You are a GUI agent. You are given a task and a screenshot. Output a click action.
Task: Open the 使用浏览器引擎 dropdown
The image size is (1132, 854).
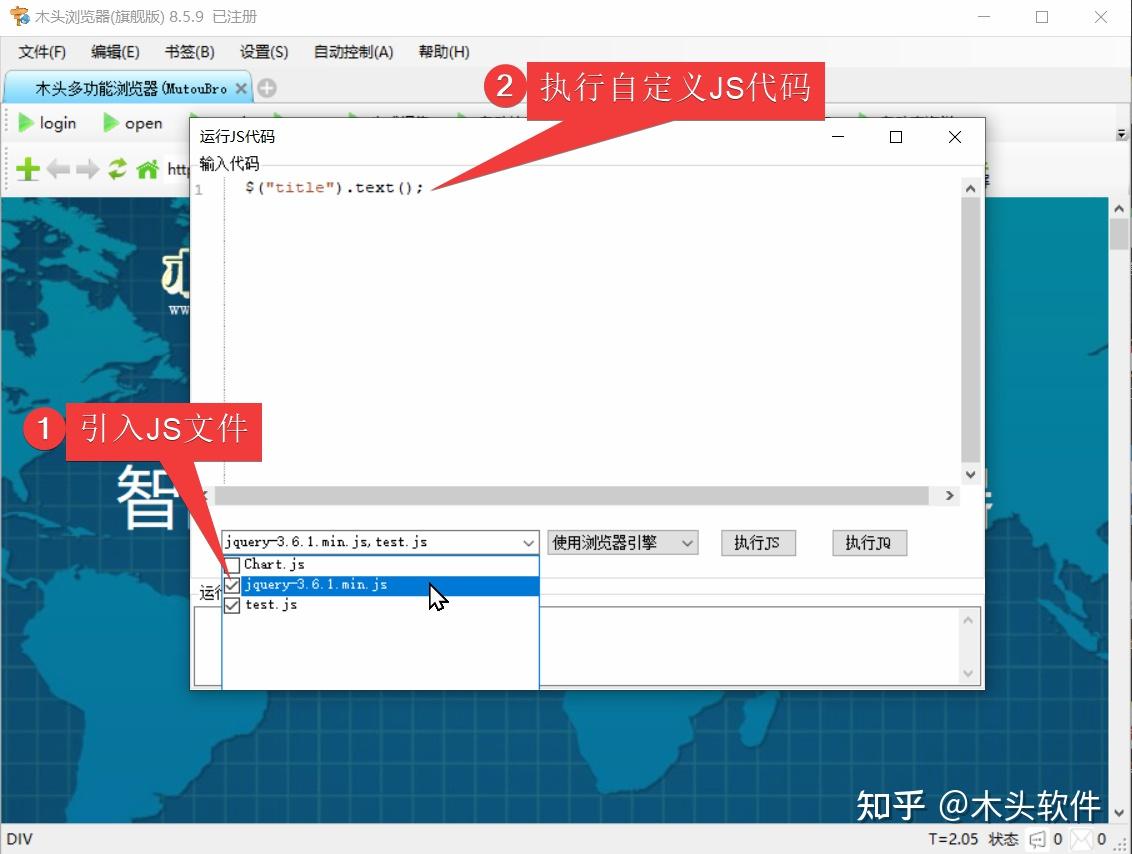coord(687,542)
